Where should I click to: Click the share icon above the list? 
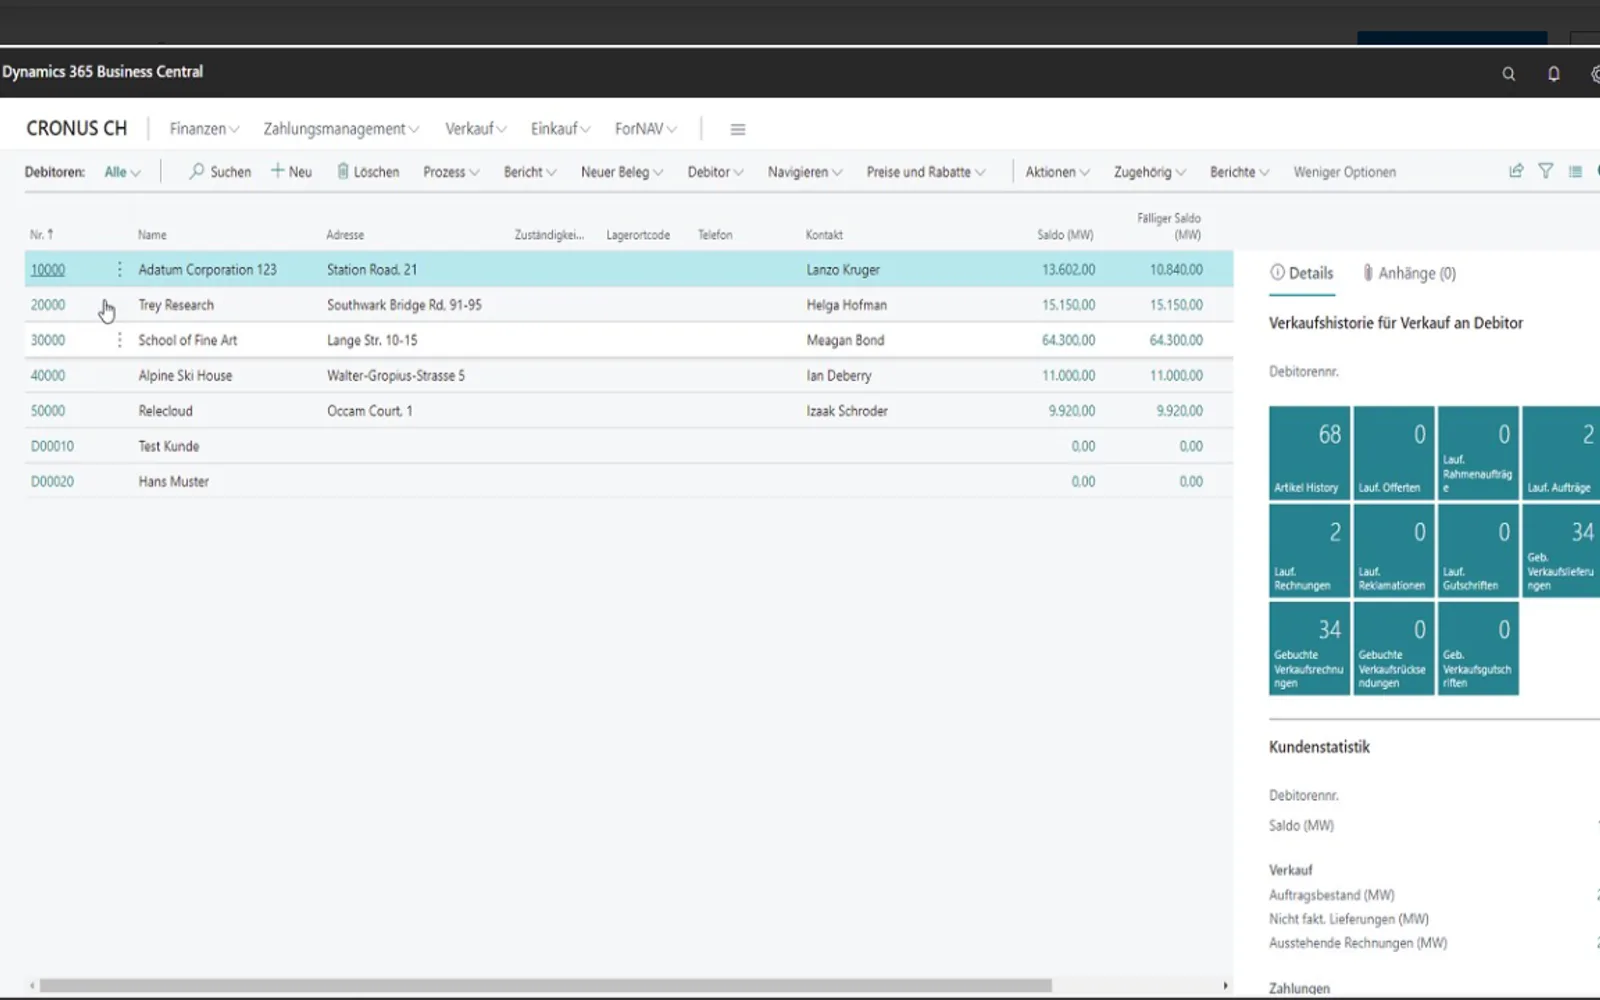[1516, 171]
